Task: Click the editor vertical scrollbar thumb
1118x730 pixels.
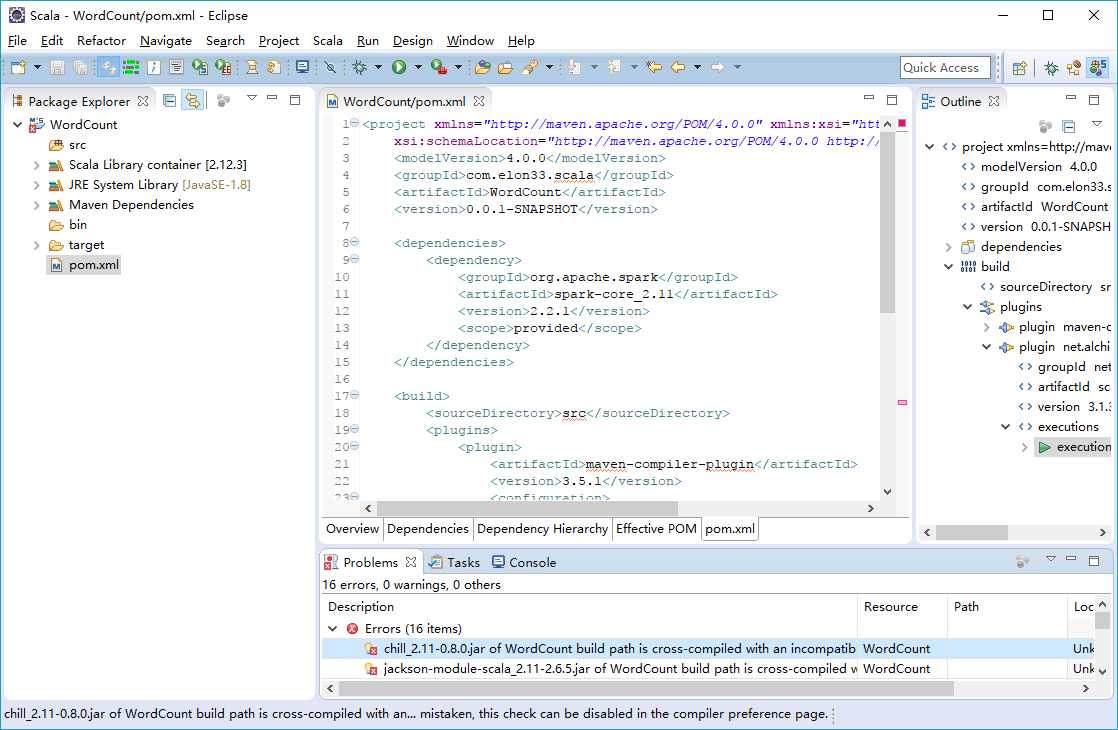Action: coord(887,222)
